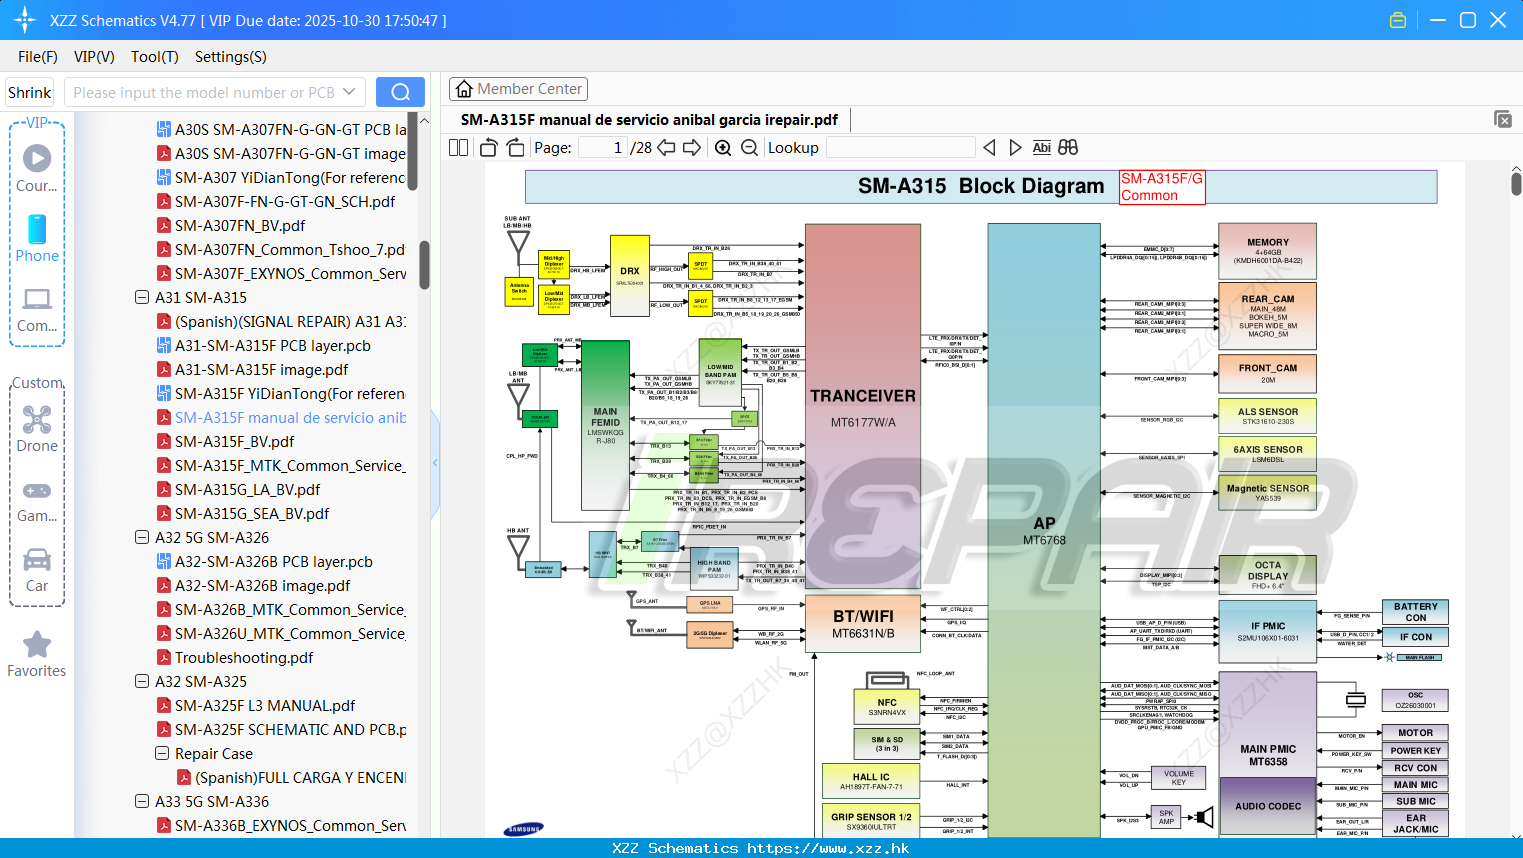The height and width of the screenshot is (858, 1523).
Task: Open SM-A315G_LA_BV.pdf
Action: [247, 489]
